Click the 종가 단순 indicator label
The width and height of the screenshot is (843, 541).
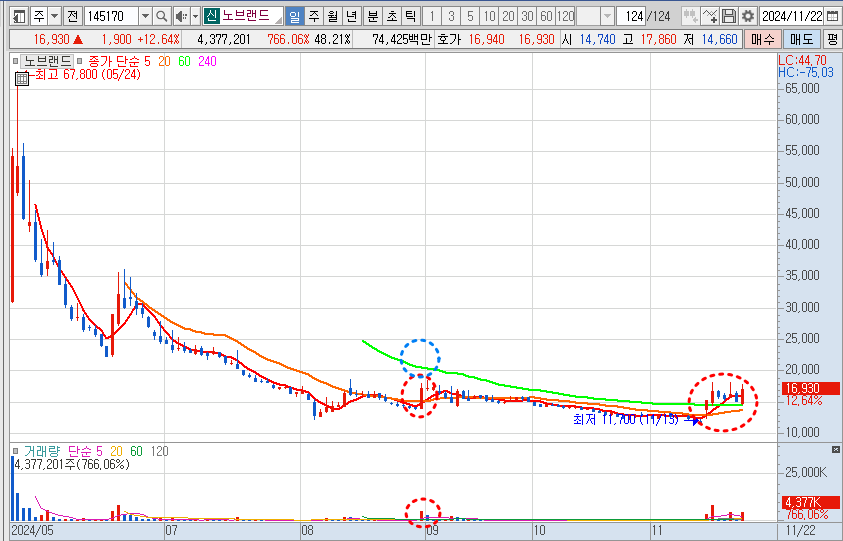coord(113,61)
